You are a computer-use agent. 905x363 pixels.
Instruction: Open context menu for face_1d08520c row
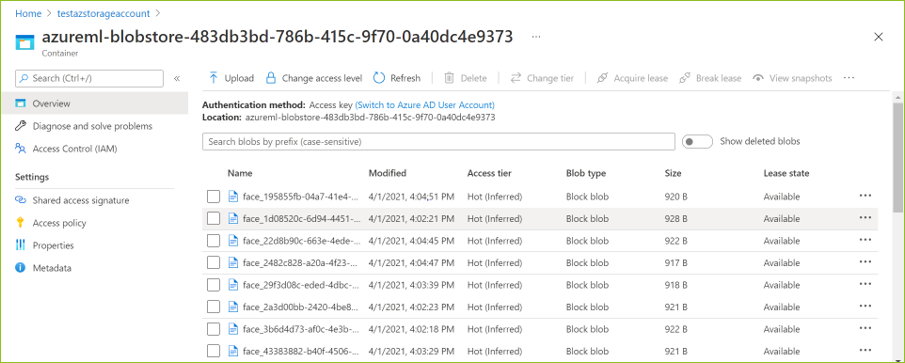[865, 218]
